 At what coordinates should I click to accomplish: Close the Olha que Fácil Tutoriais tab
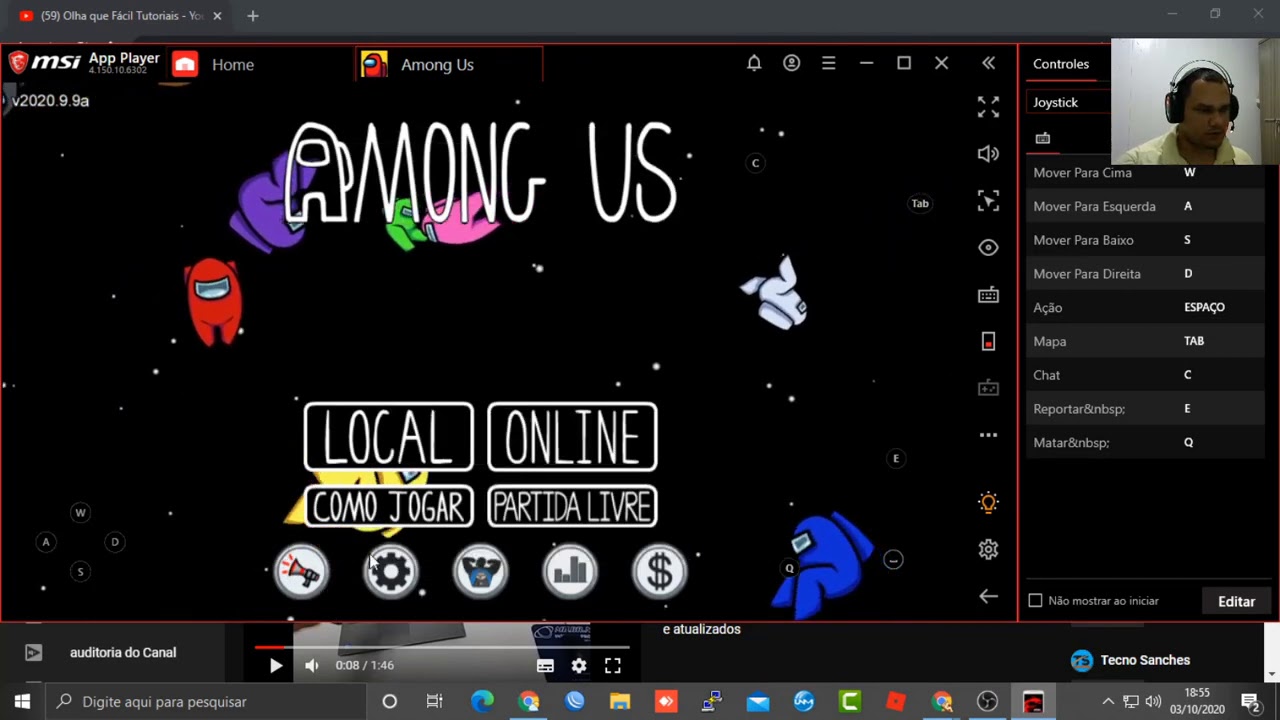(x=217, y=16)
